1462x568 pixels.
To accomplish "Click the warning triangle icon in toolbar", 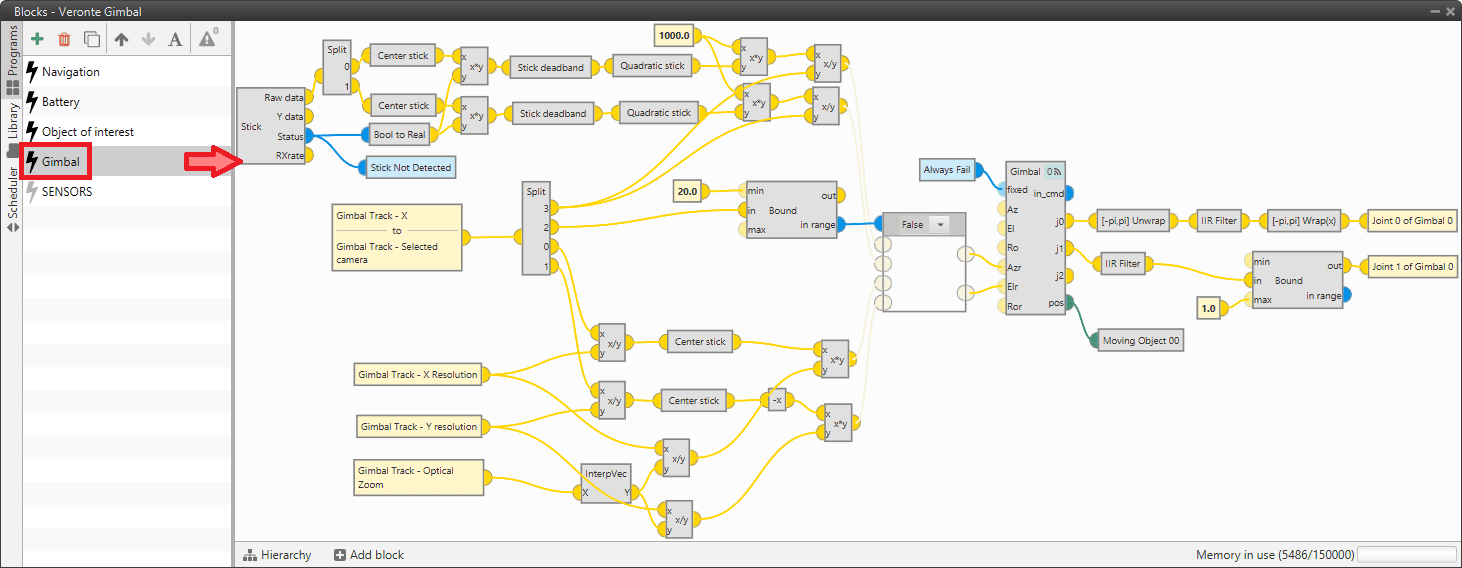I will pyautogui.click(x=207, y=40).
